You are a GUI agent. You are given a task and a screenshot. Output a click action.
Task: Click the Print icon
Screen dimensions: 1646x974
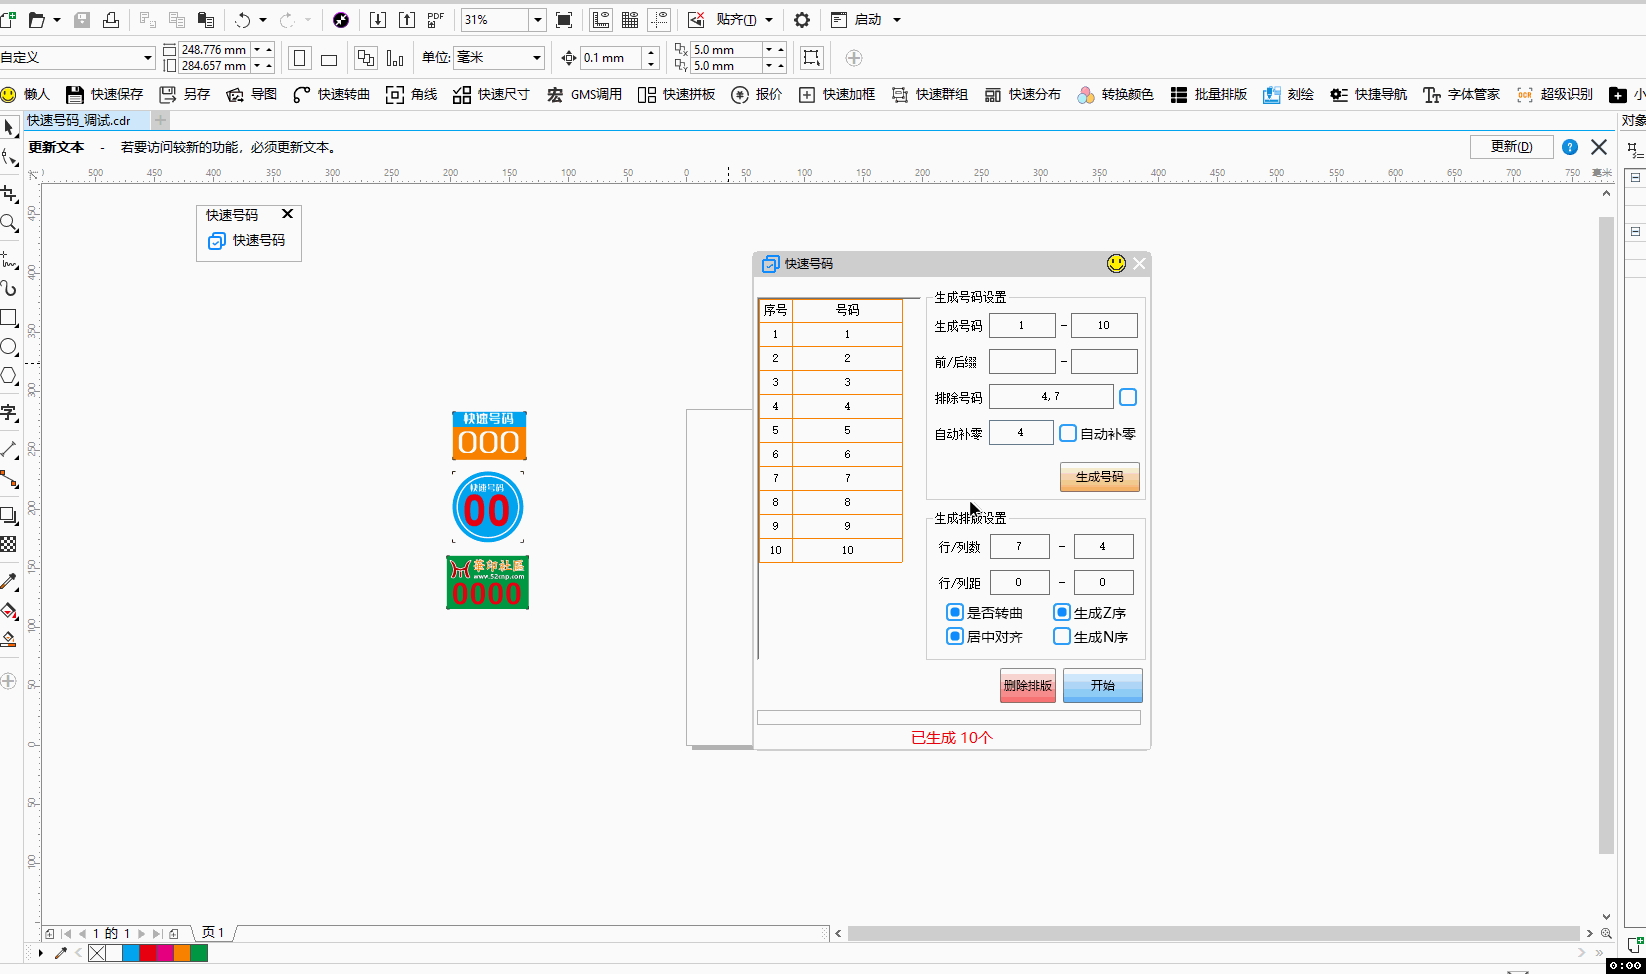[x=111, y=20]
